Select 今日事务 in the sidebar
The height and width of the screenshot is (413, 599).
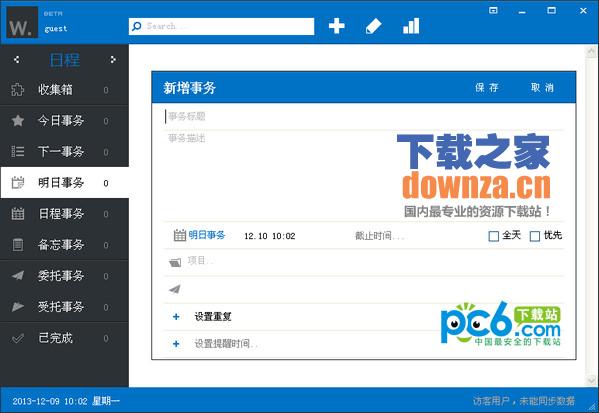(x=65, y=121)
